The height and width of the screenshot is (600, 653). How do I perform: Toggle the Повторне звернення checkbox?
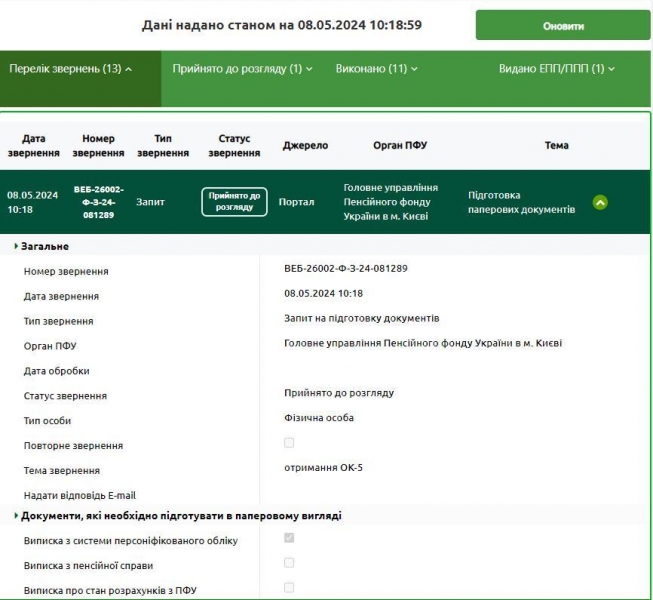point(289,443)
